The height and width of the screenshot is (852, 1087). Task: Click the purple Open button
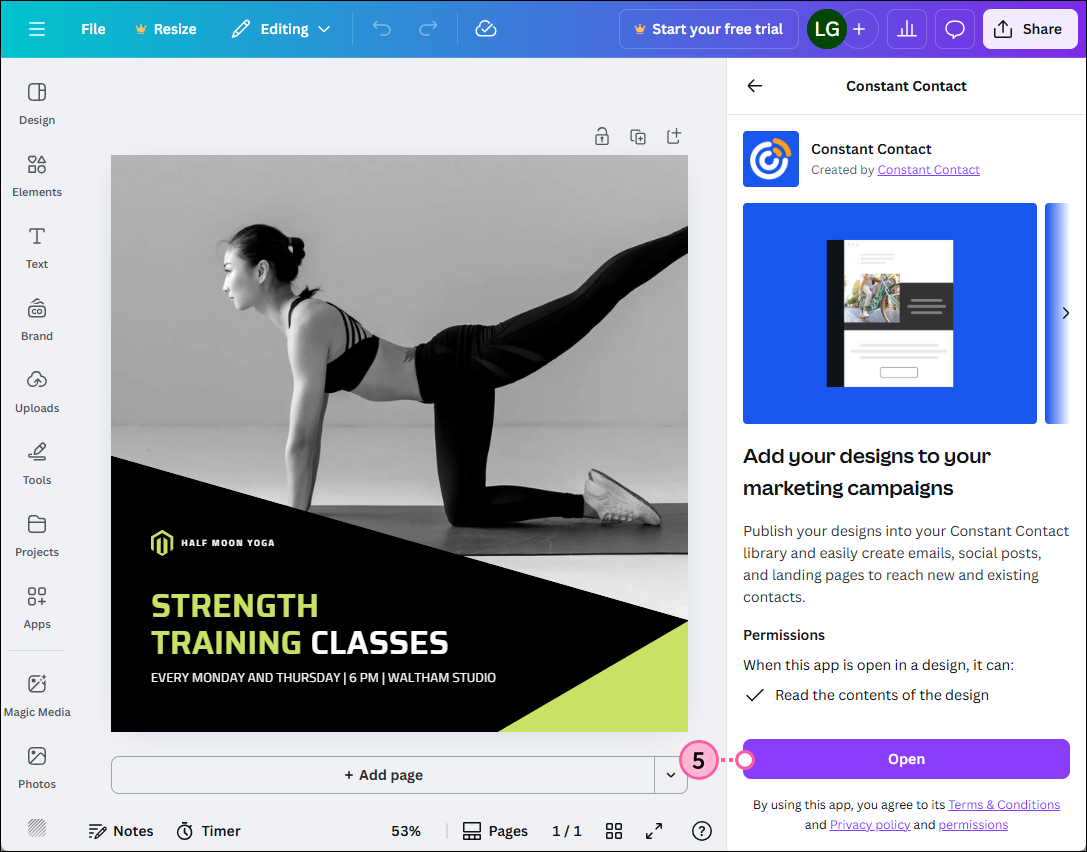click(906, 759)
